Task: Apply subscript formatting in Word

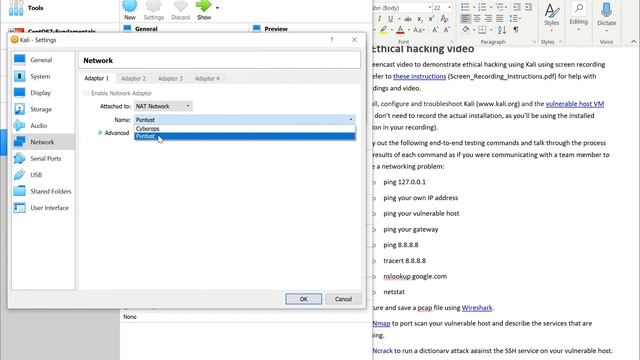Action: tap(420, 19)
